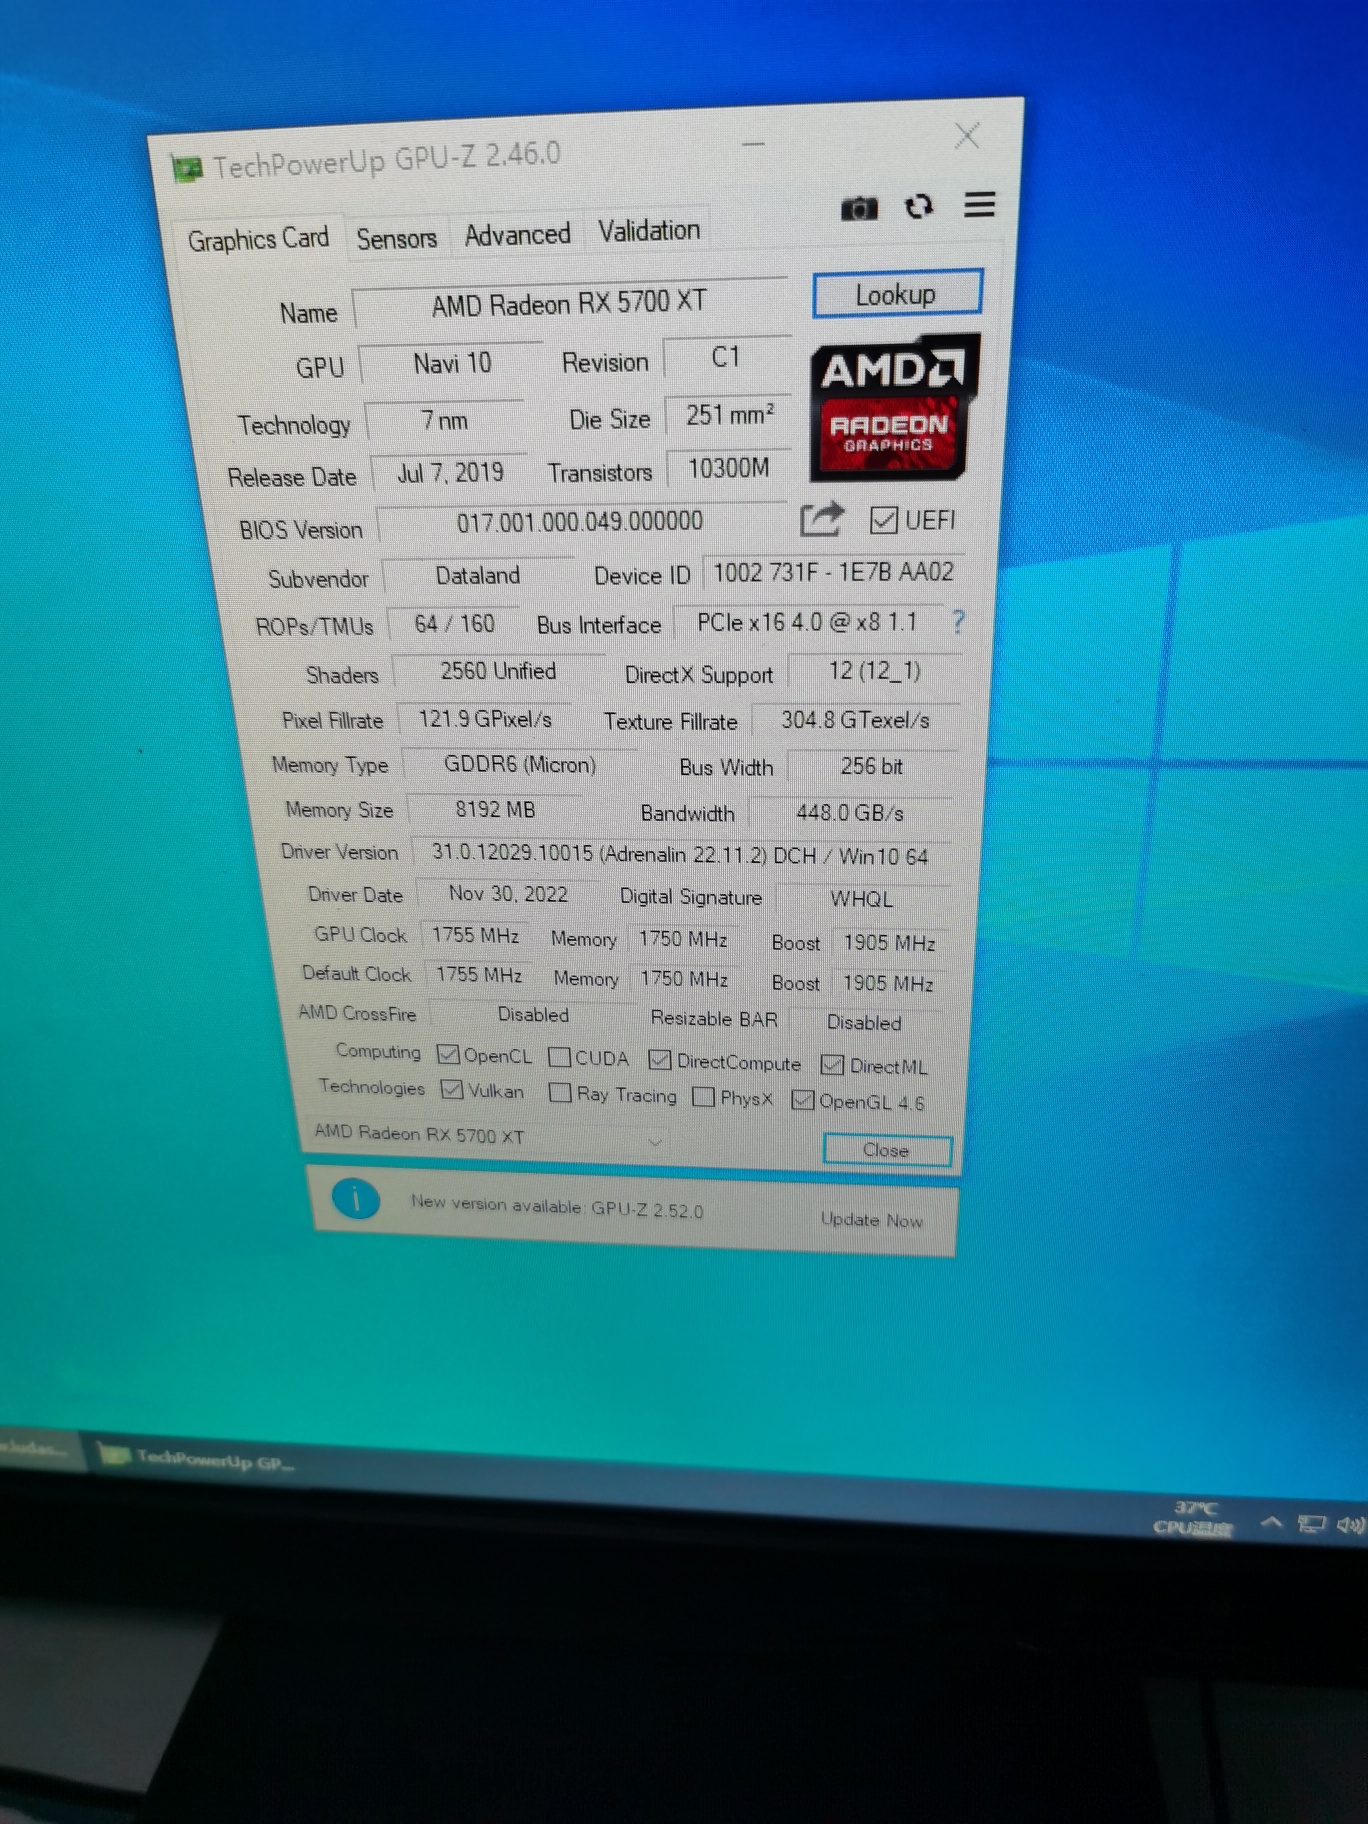Click the screenshot camera icon

click(858, 208)
